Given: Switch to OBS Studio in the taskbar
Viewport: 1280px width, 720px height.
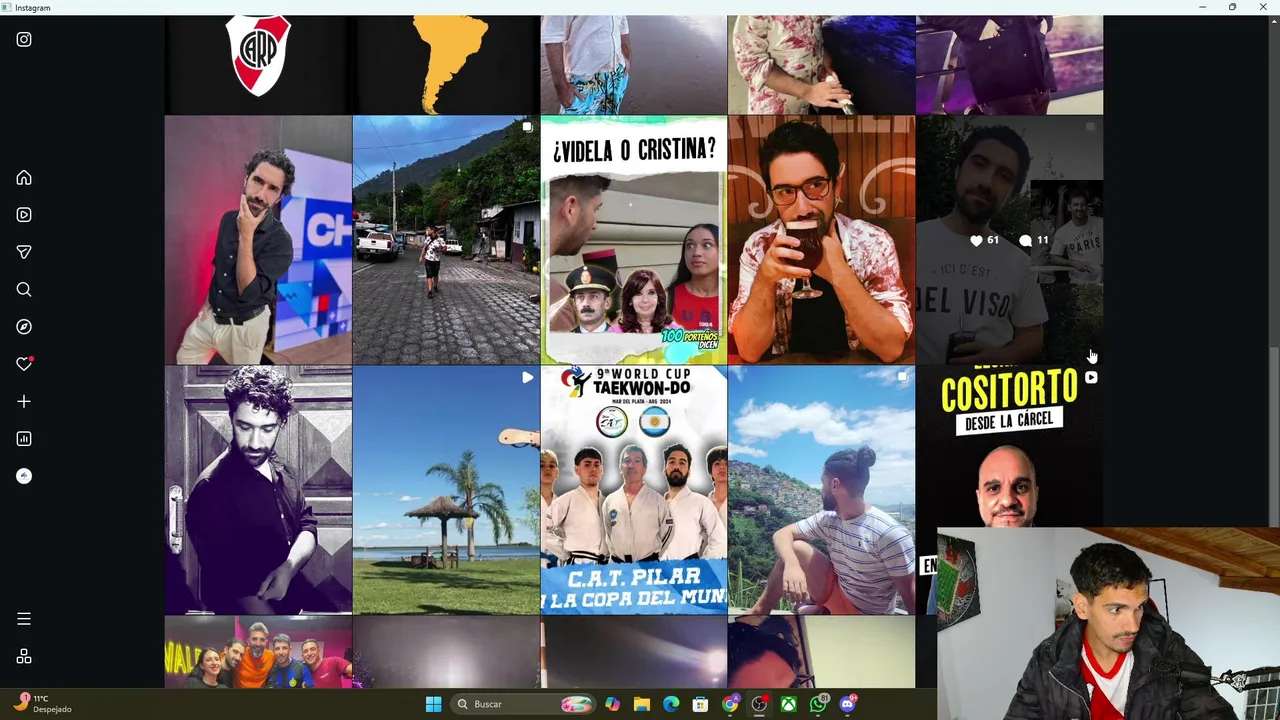Looking at the screenshot, I should pos(759,704).
